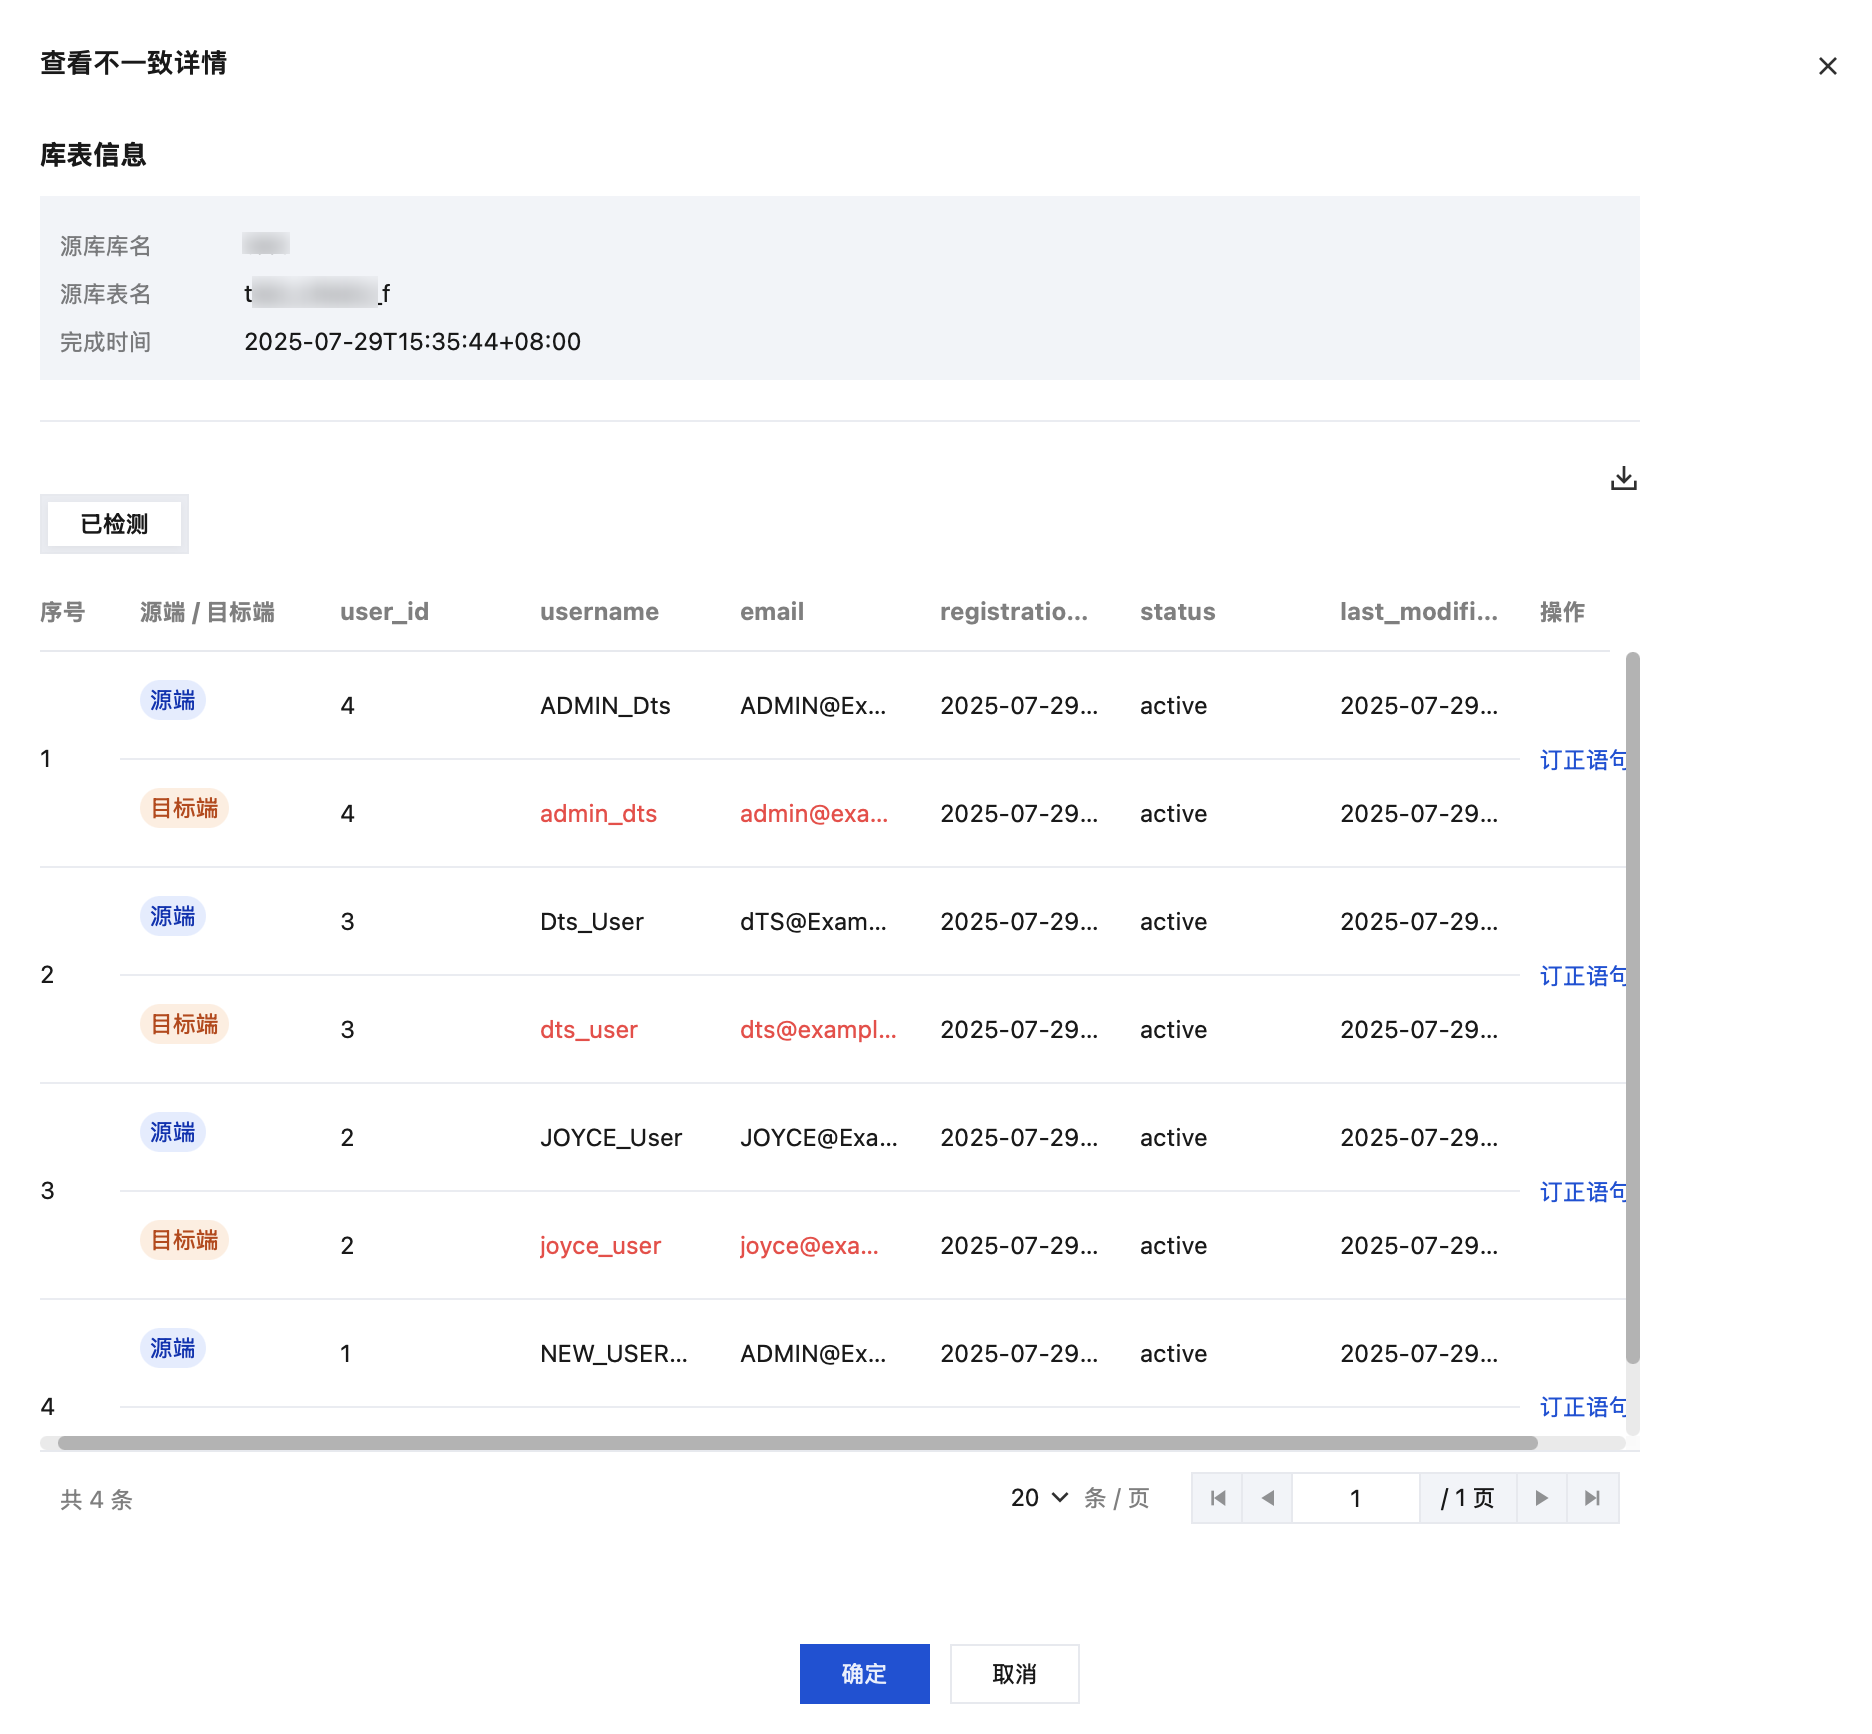Click the username column header
The height and width of the screenshot is (1734, 1872).
tap(599, 612)
